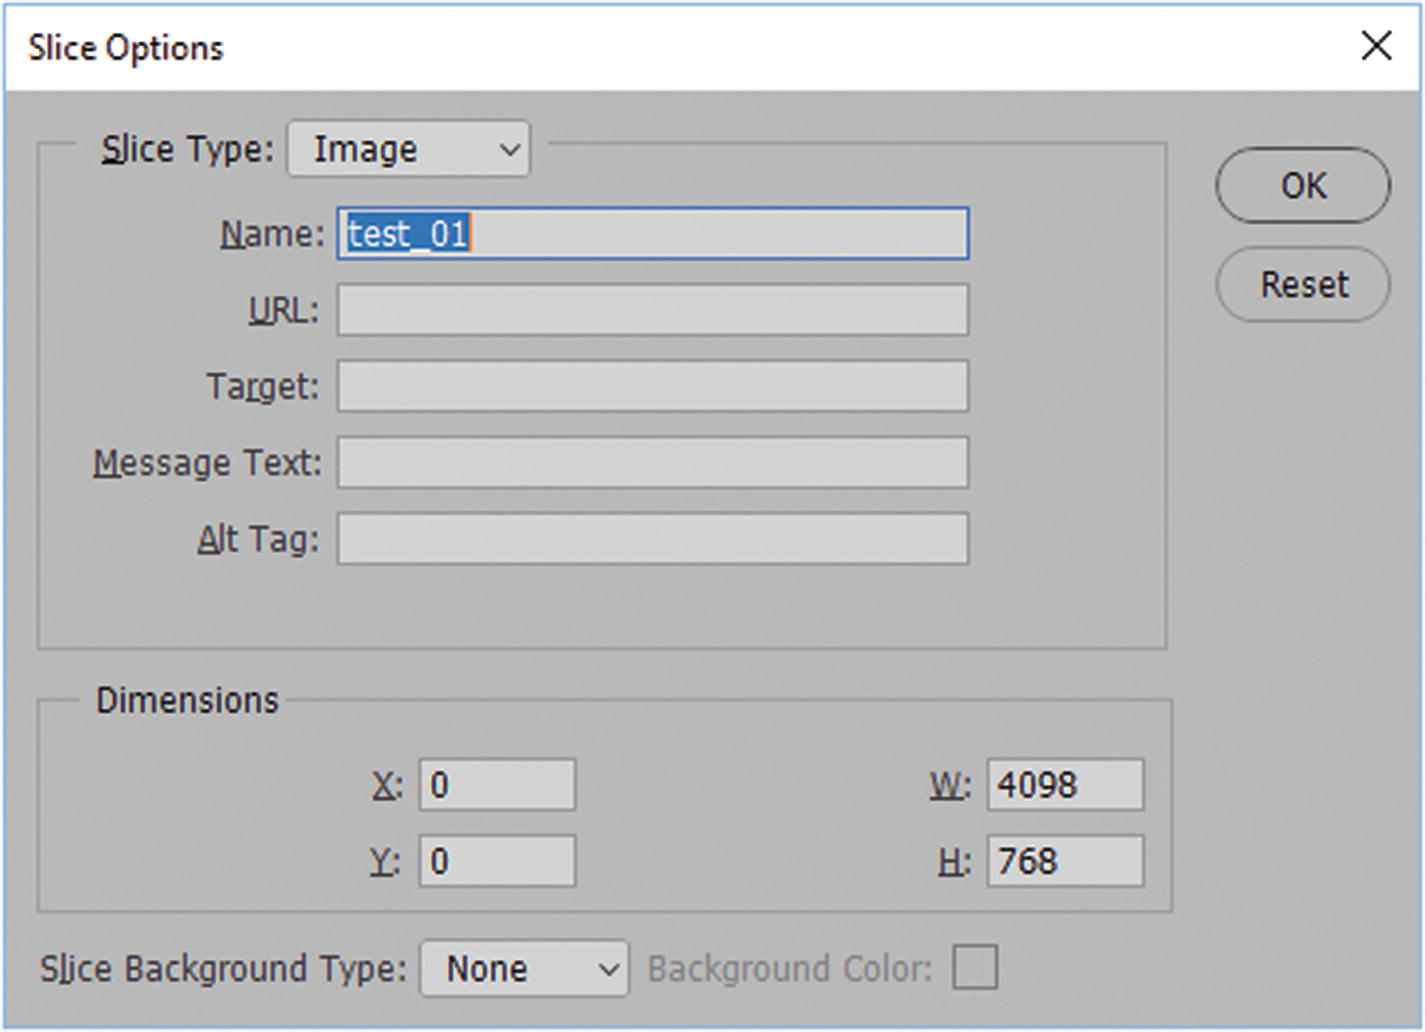Click the "Message Text:" label
1425x1032 pixels.
coord(207,463)
